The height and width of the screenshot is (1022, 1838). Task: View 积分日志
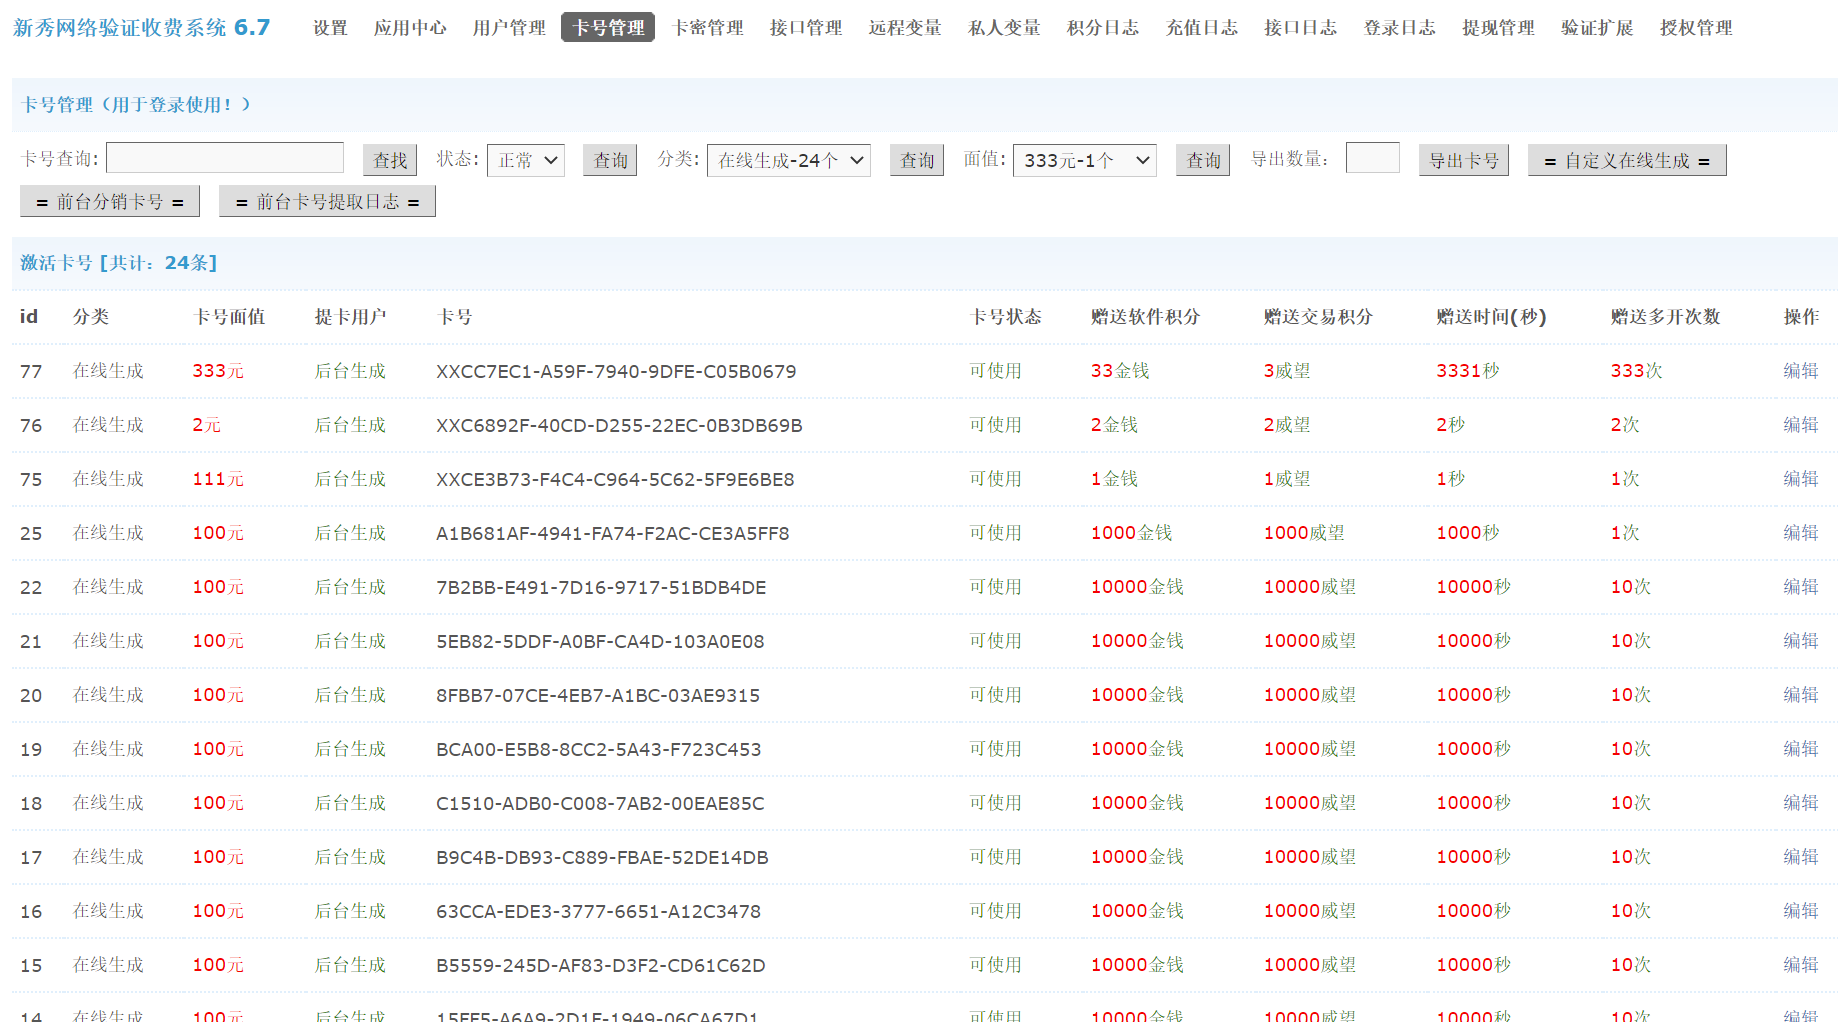point(1103,28)
